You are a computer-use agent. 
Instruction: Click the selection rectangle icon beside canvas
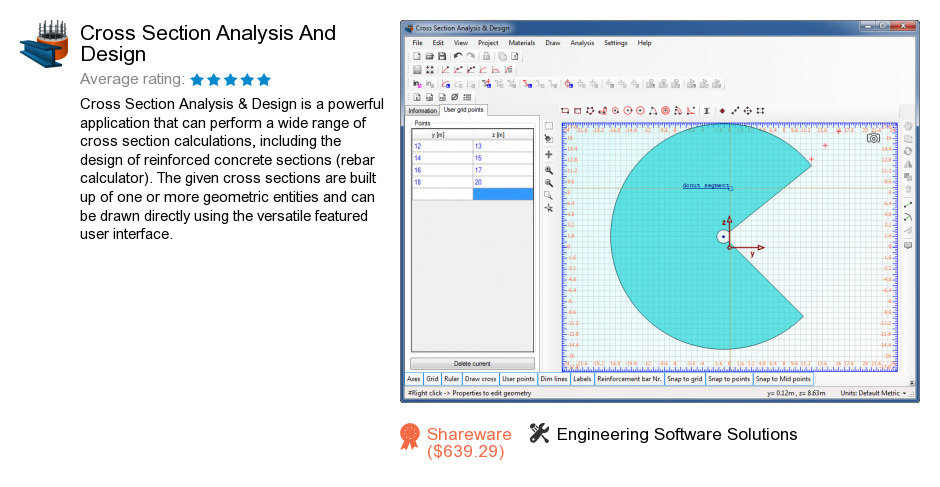(x=549, y=127)
